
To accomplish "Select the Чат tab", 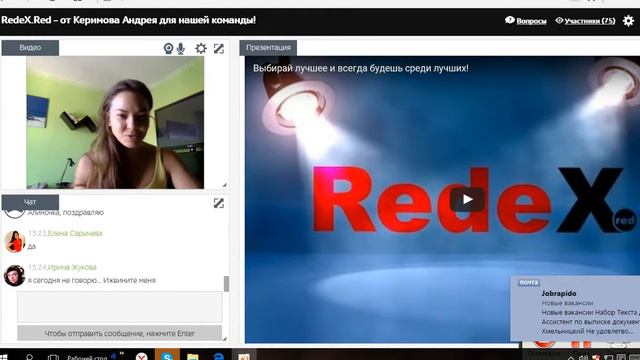I will [30, 202].
